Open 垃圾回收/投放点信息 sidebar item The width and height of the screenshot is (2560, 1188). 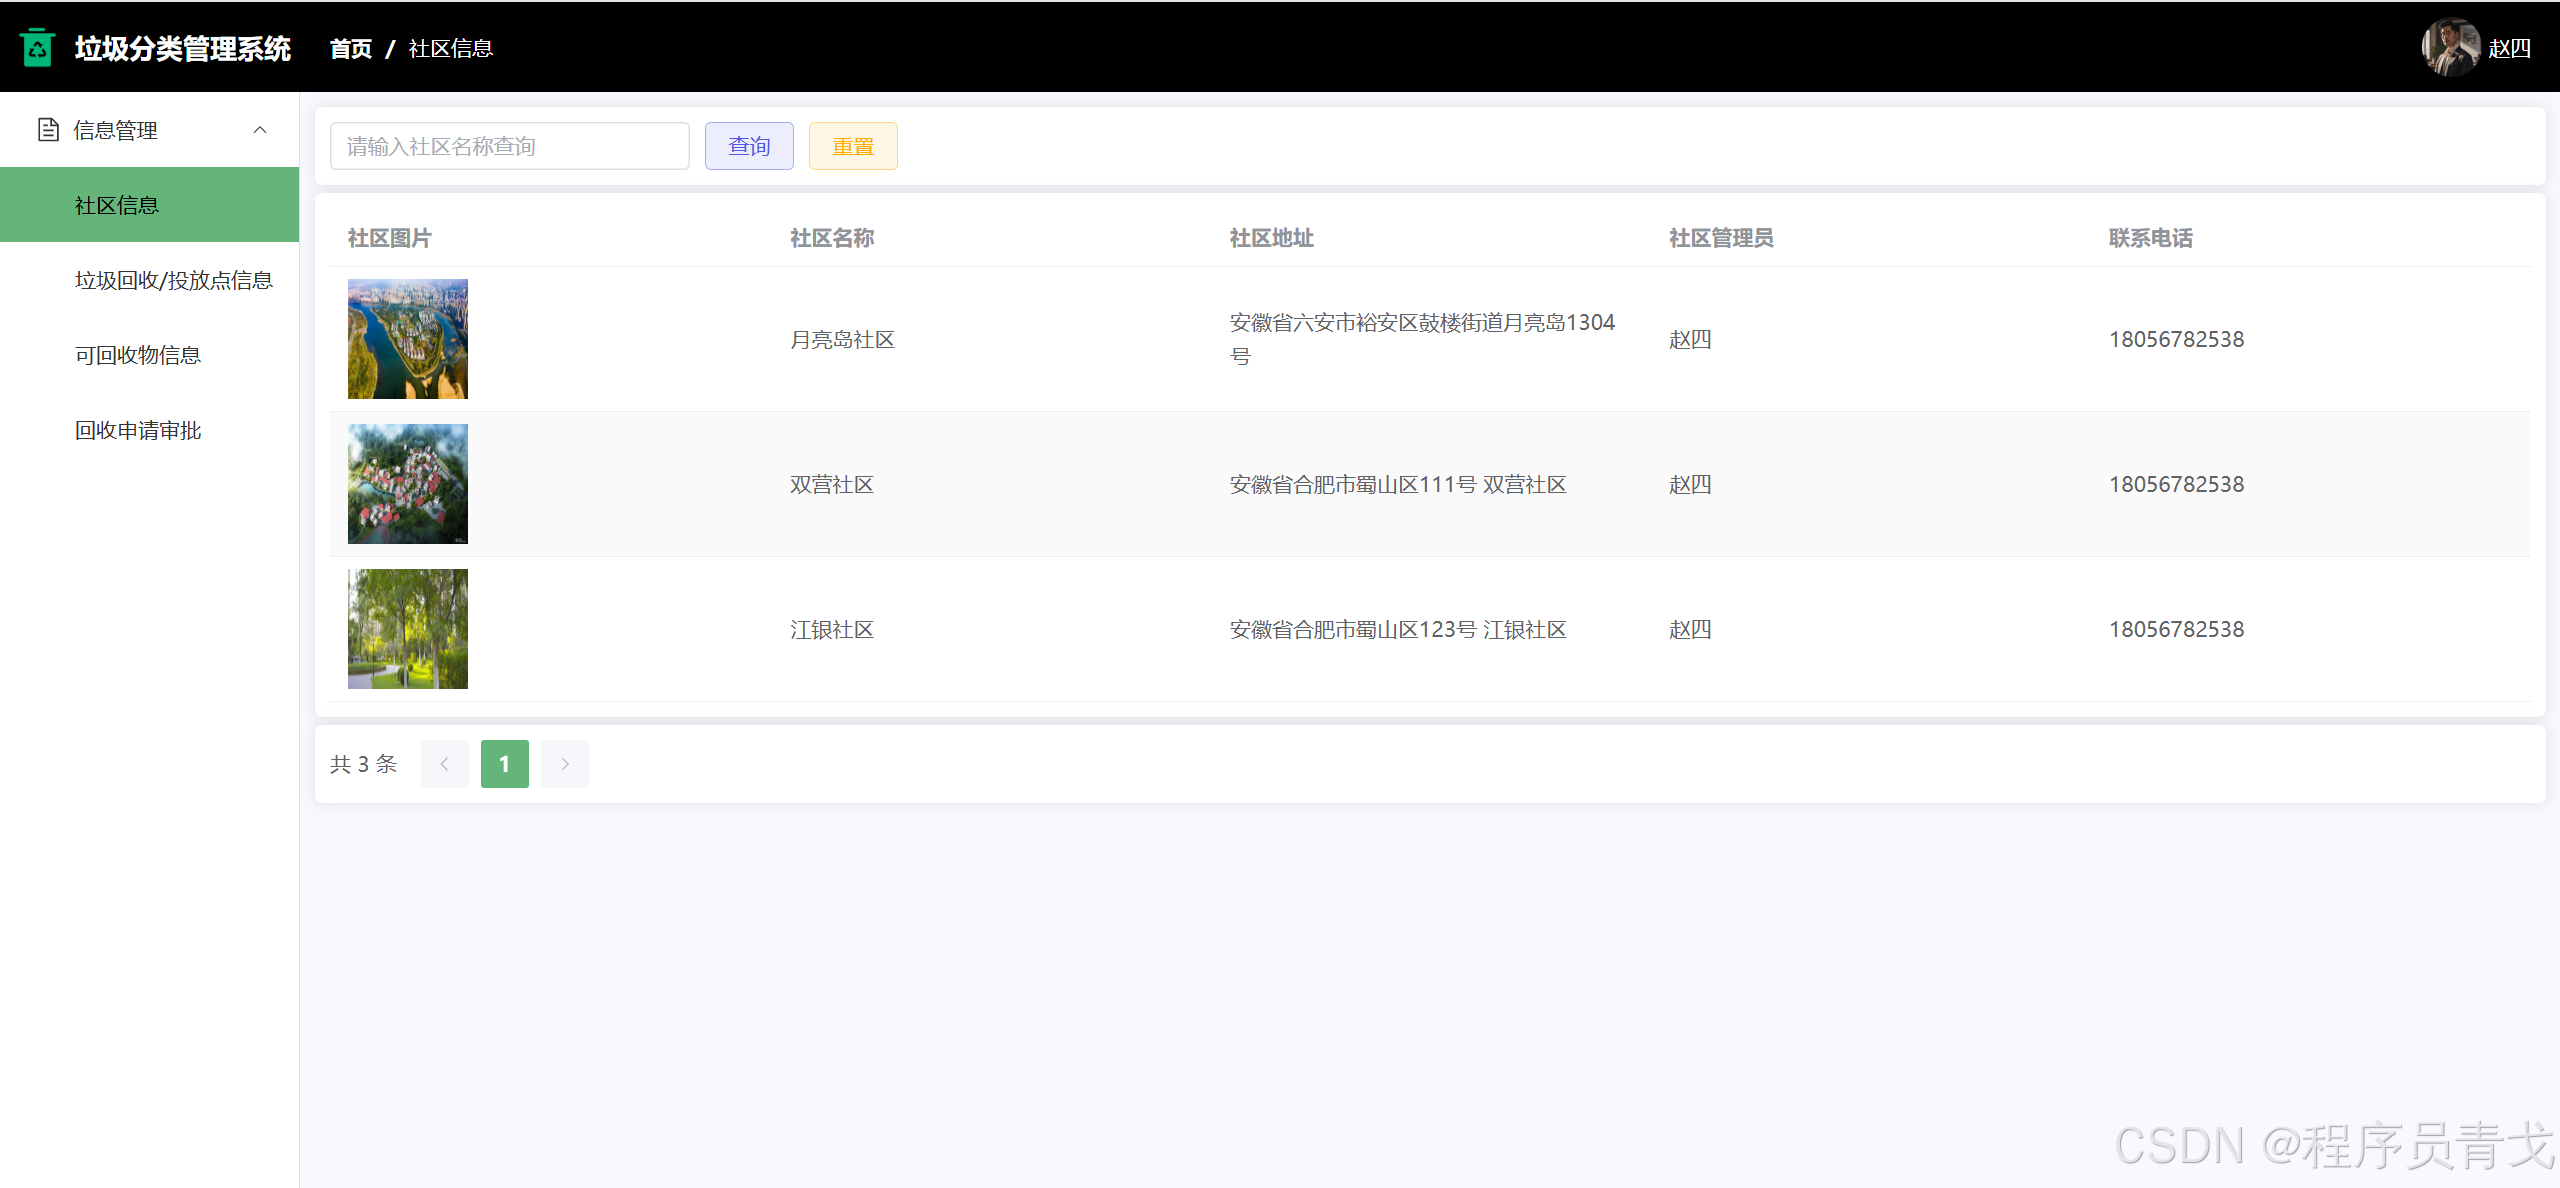(x=174, y=280)
